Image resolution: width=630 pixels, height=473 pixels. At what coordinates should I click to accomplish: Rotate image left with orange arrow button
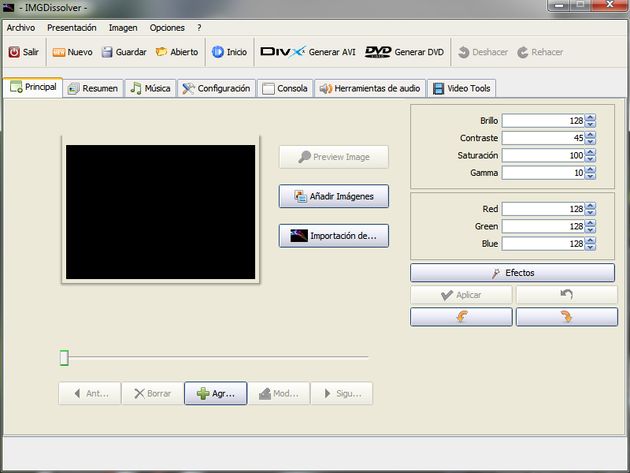[461, 317]
